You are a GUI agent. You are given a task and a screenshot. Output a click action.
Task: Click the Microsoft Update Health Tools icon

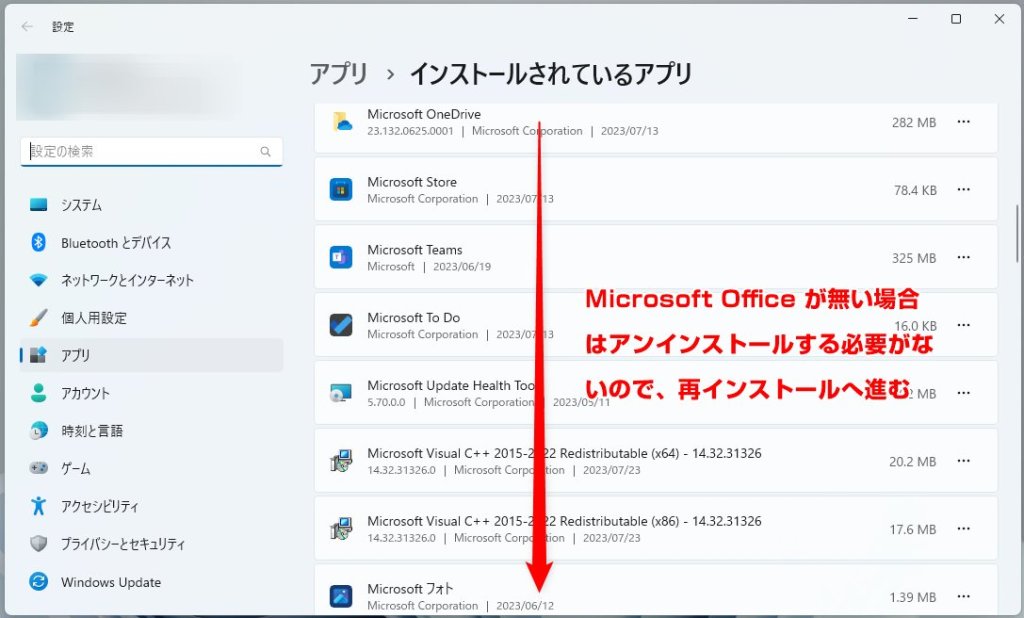(x=341, y=393)
